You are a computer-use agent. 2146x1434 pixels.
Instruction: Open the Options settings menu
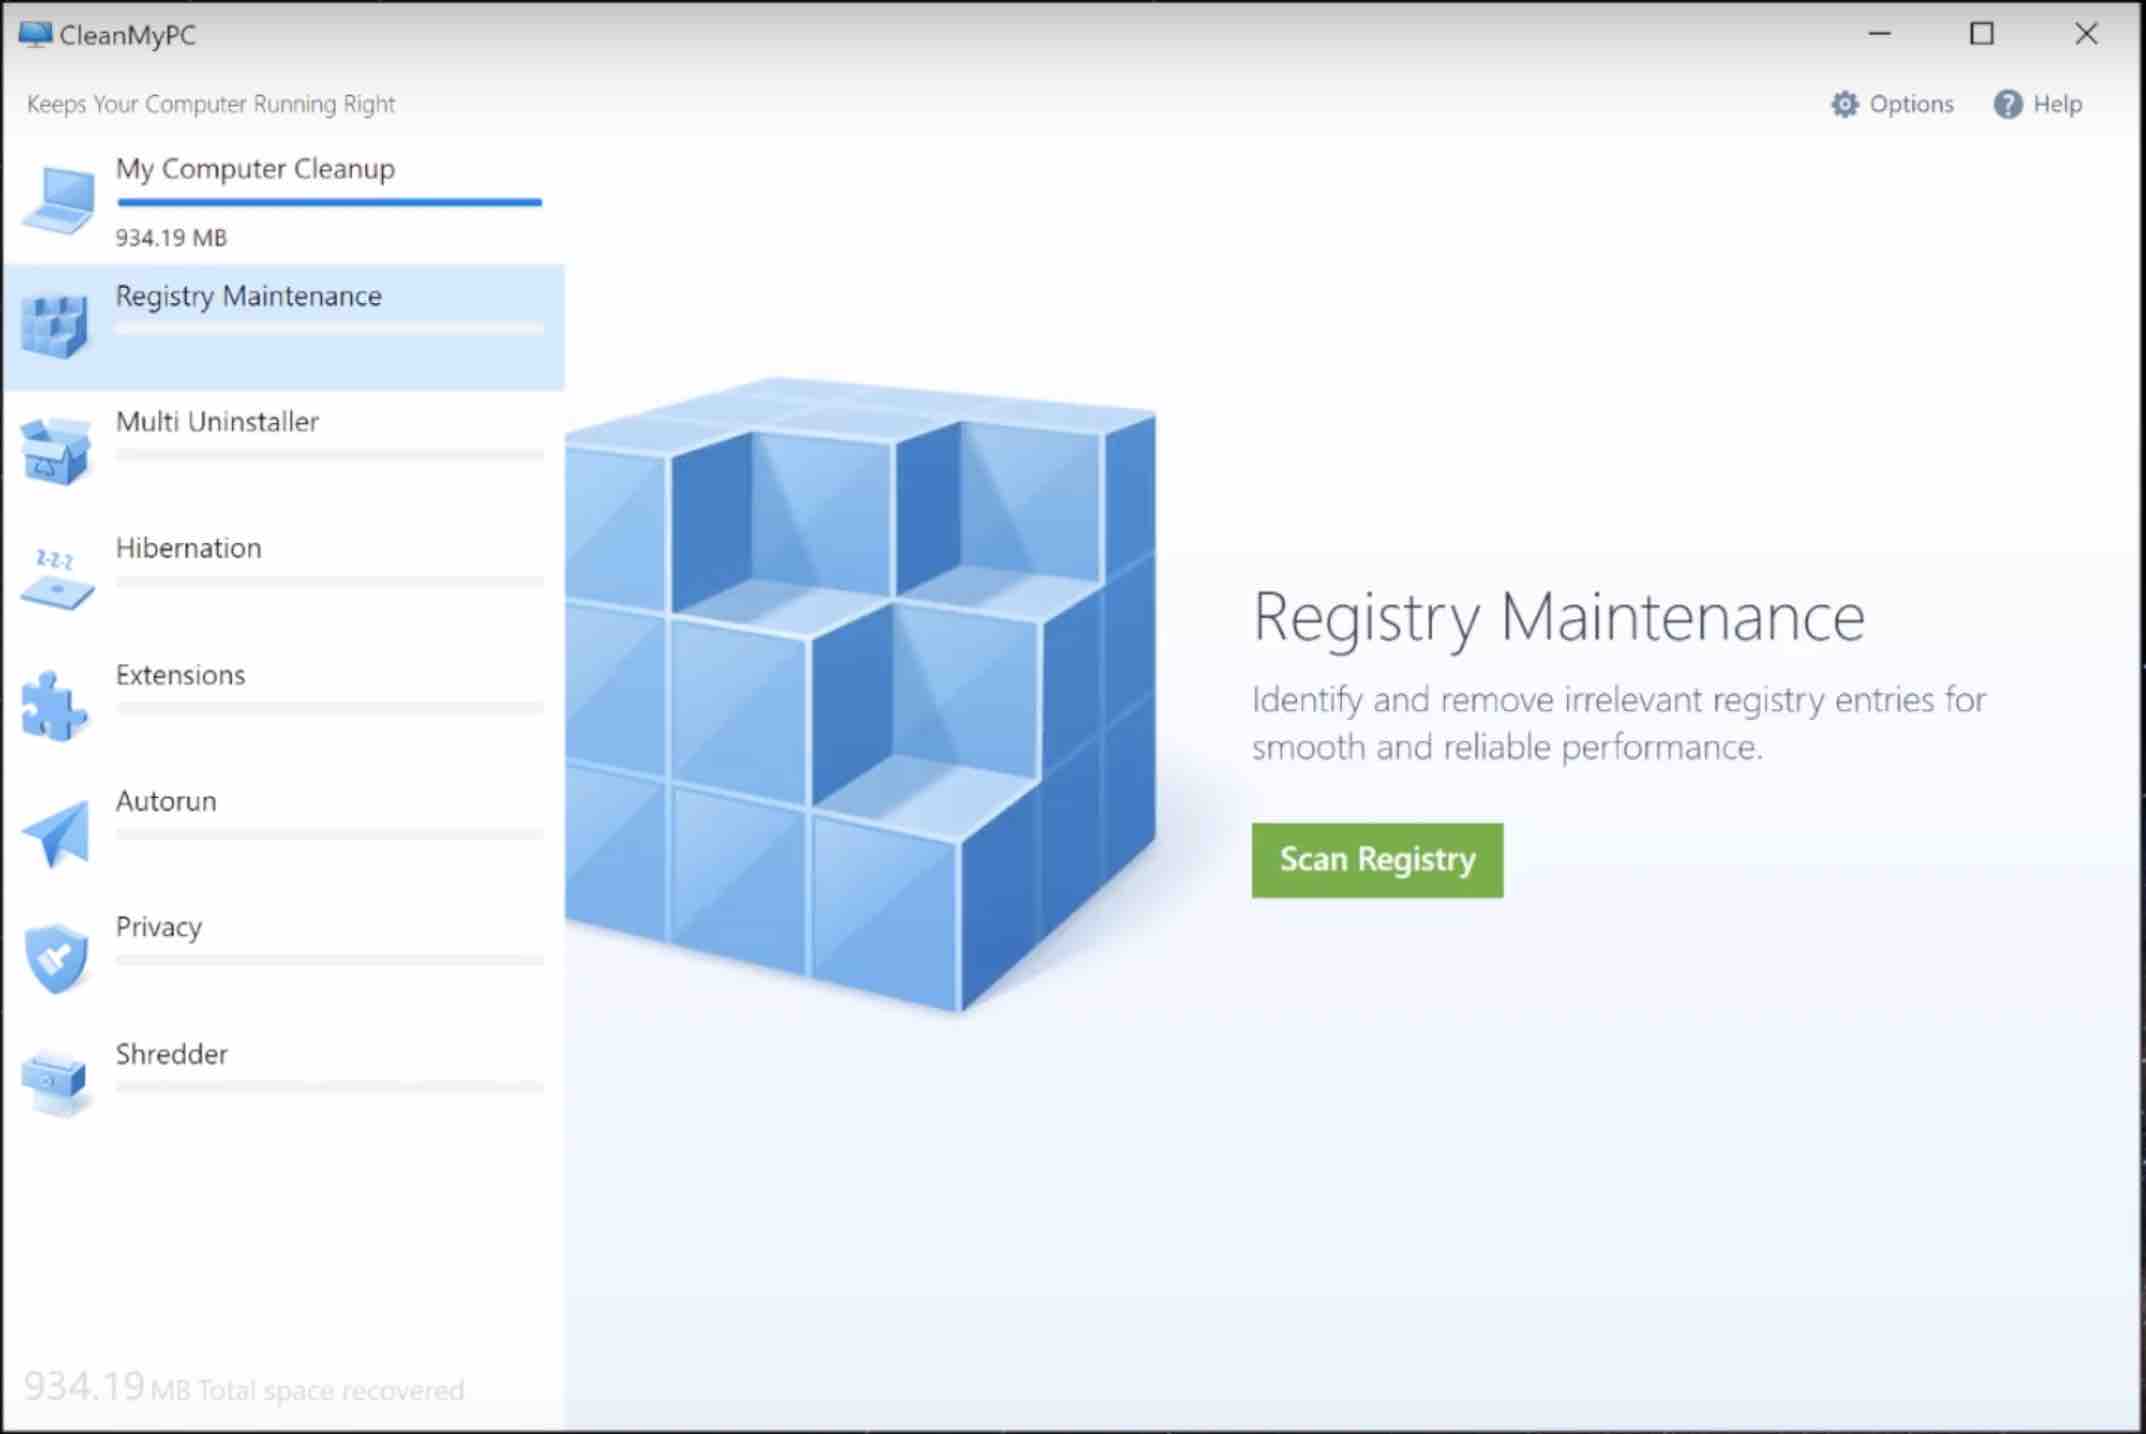point(1895,104)
